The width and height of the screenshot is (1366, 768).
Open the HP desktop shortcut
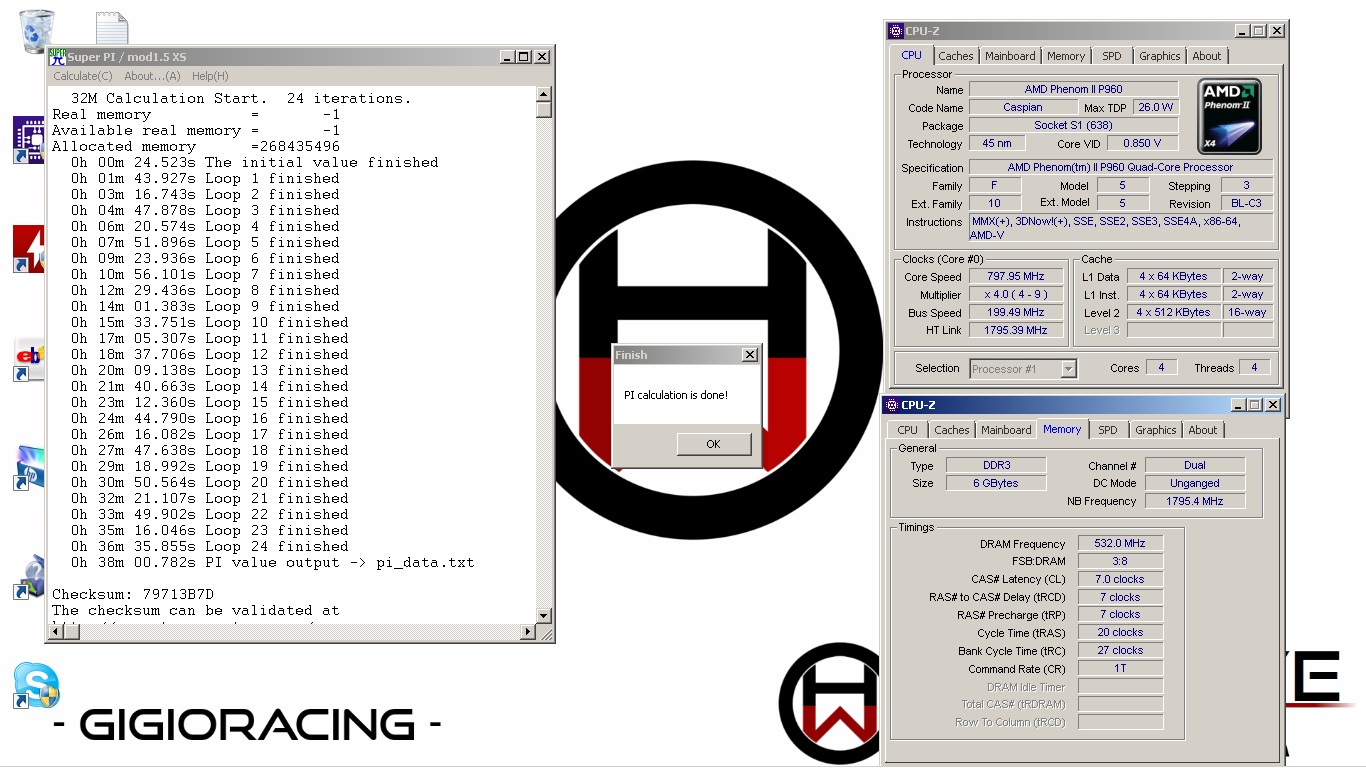(30, 468)
